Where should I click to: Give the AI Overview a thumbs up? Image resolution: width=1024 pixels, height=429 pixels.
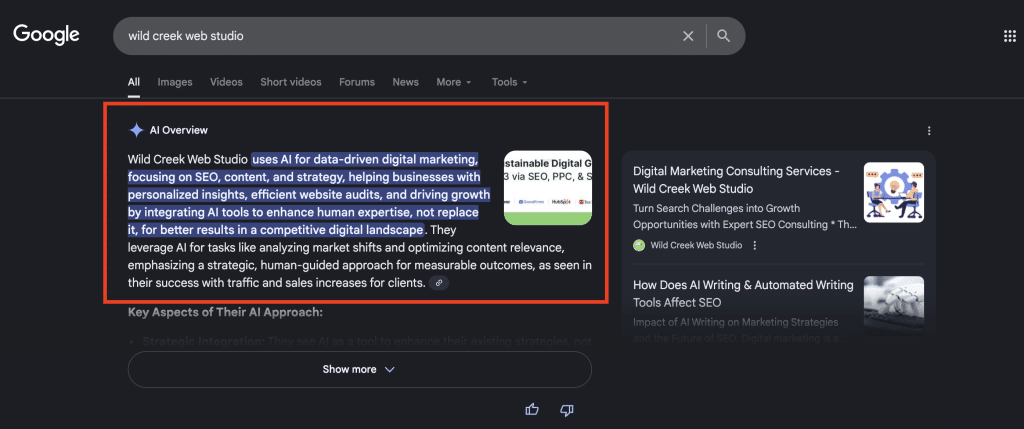[532, 409]
